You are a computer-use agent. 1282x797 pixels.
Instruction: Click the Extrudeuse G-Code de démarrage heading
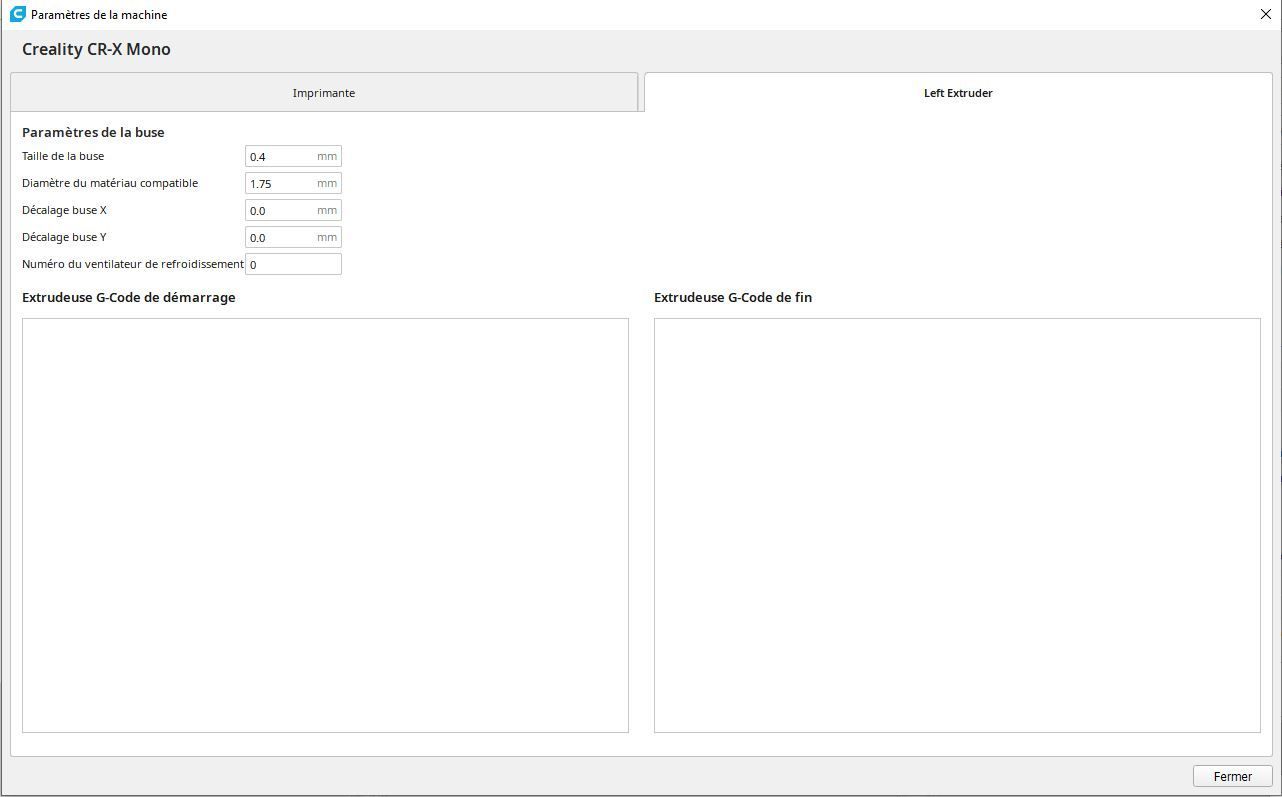tap(129, 297)
